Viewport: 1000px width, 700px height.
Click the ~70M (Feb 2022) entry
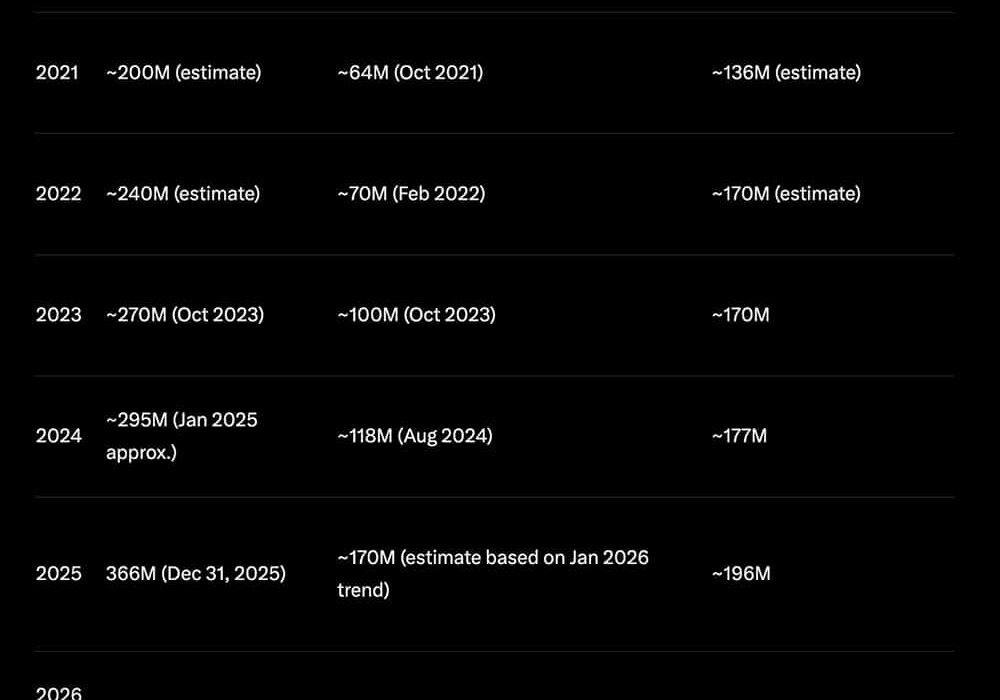[x=411, y=194]
